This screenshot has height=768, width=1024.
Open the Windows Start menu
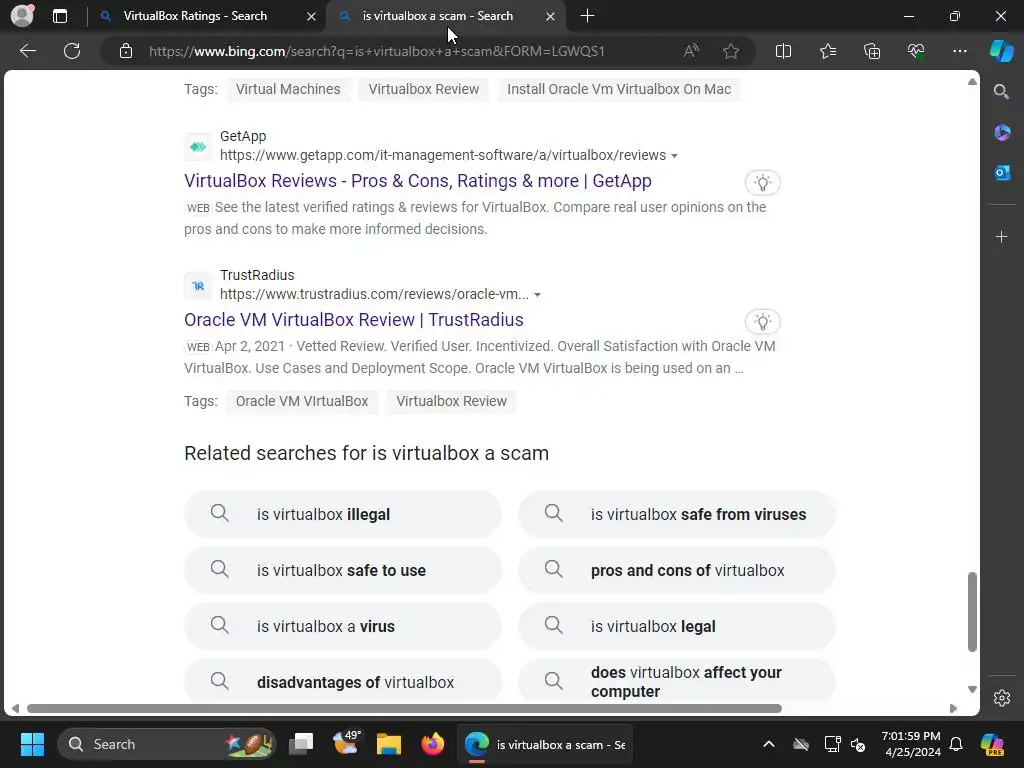32,744
